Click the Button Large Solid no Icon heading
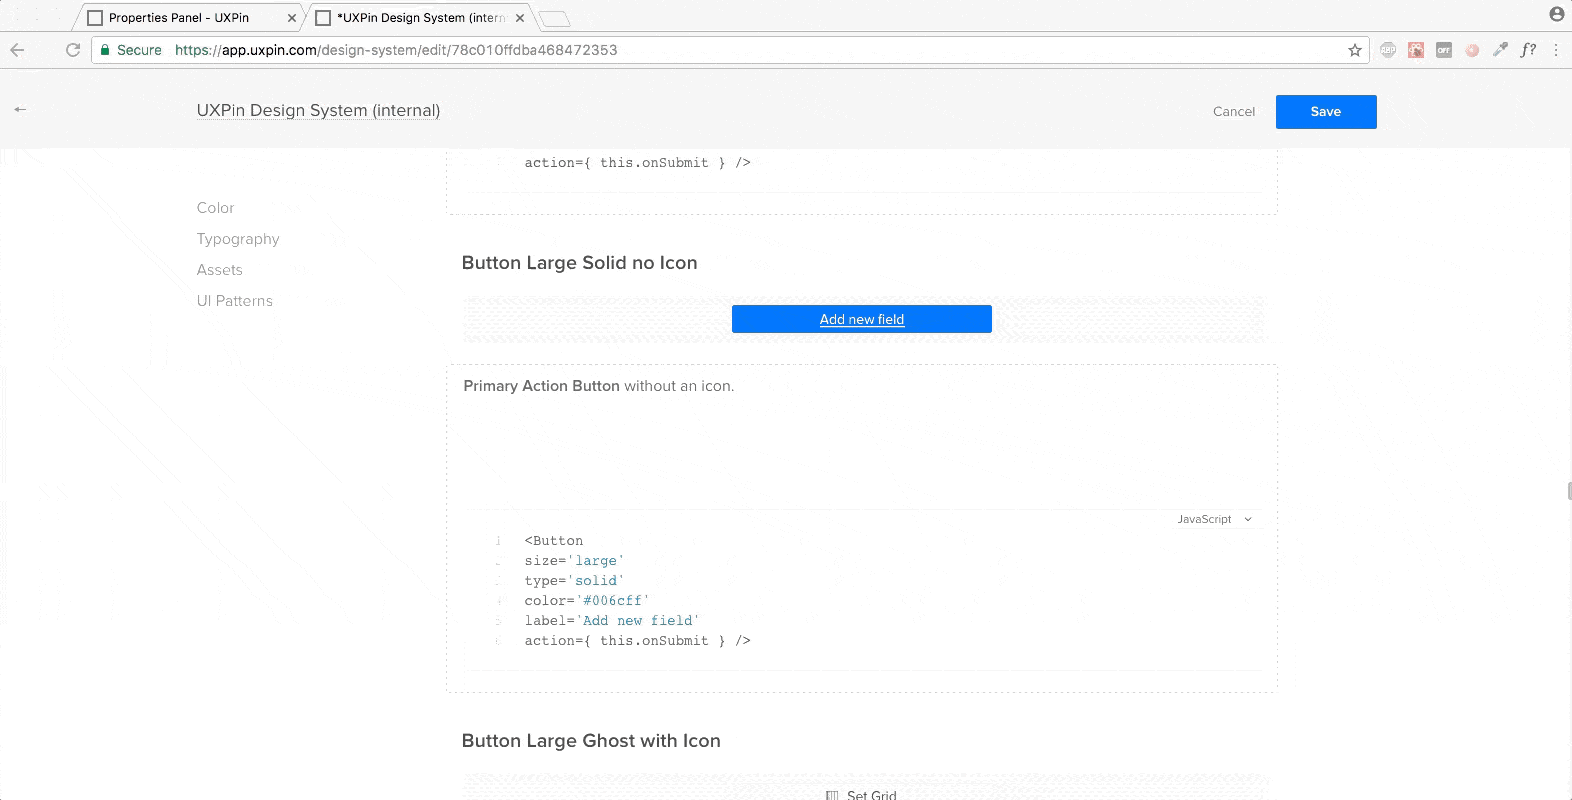This screenshot has height=800, width=1572. point(580,263)
